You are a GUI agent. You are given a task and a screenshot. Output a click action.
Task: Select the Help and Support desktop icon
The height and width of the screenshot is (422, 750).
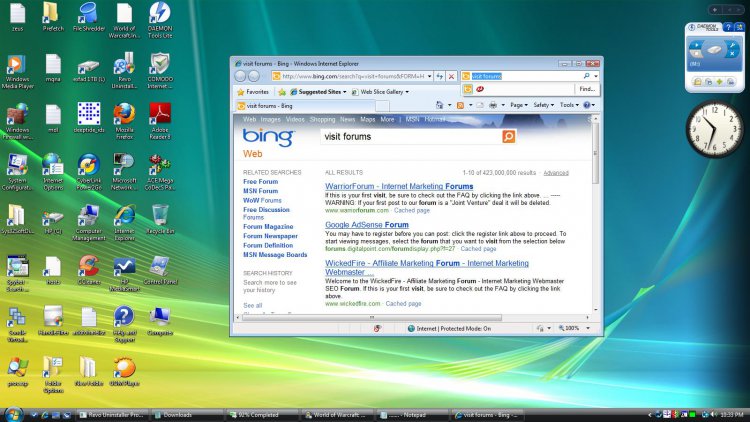[124, 324]
